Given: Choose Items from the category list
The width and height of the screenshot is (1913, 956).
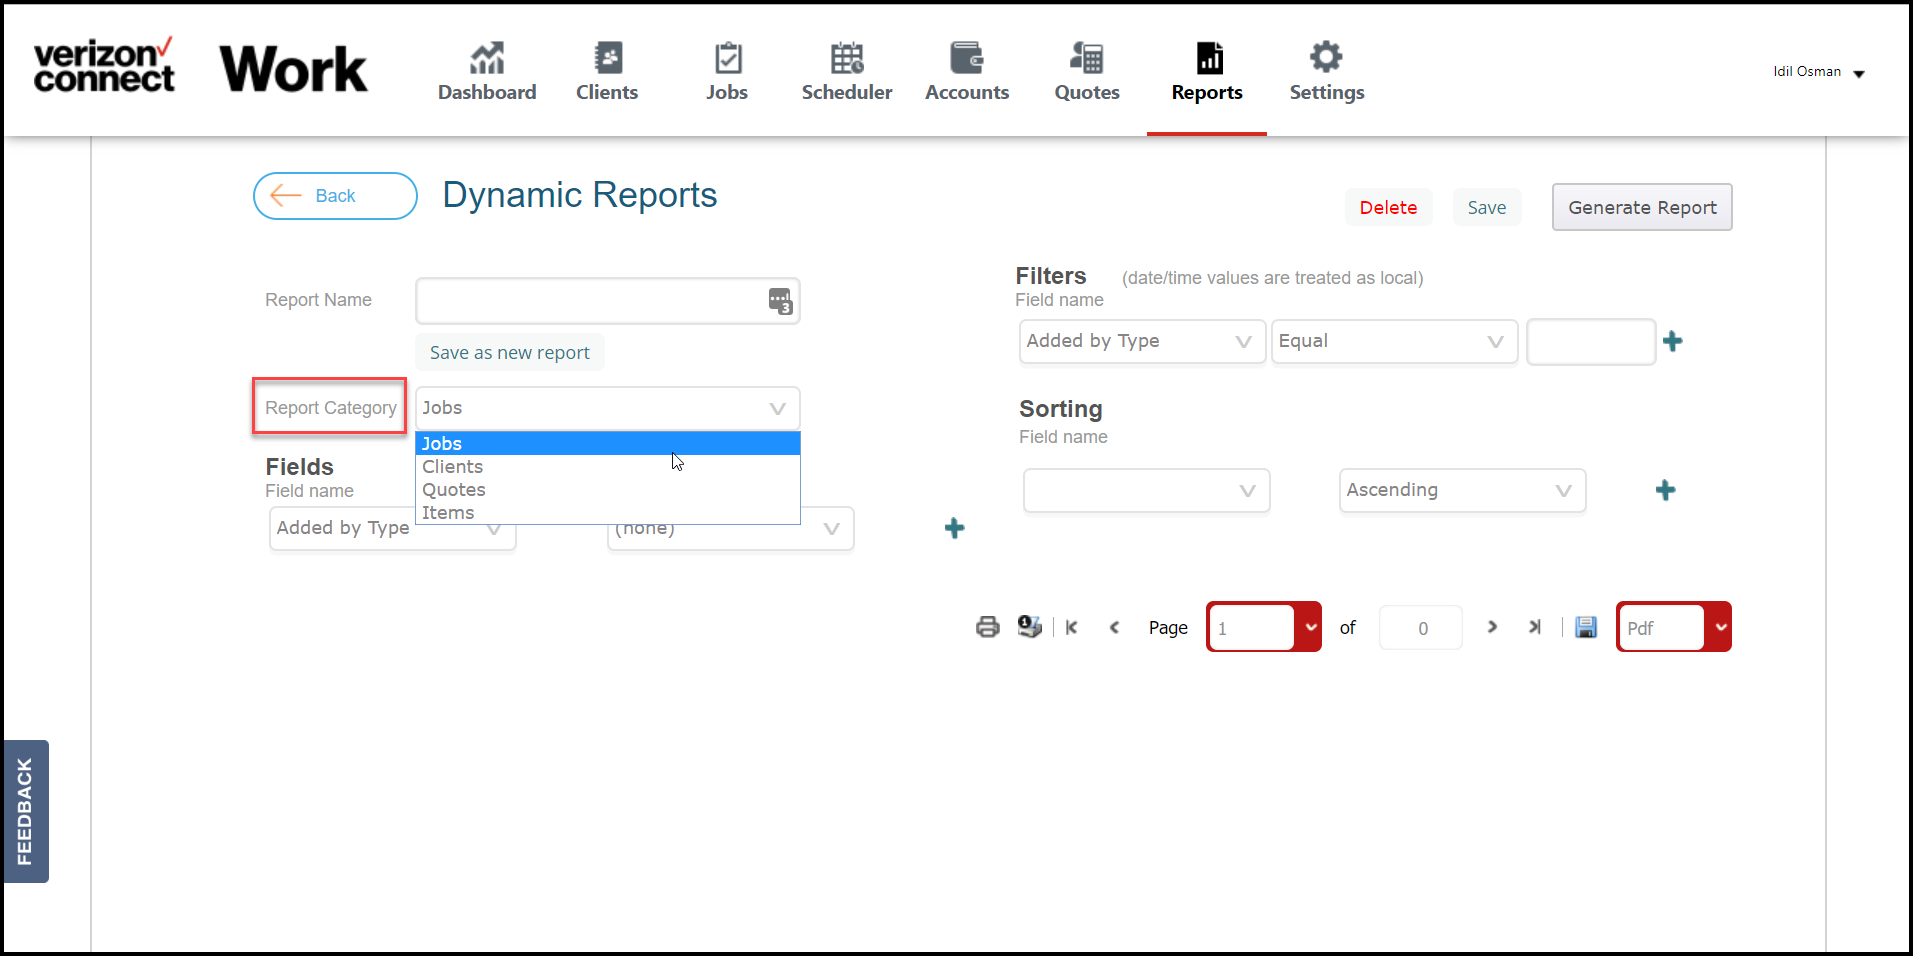Looking at the screenshot, I should (608, 512).
